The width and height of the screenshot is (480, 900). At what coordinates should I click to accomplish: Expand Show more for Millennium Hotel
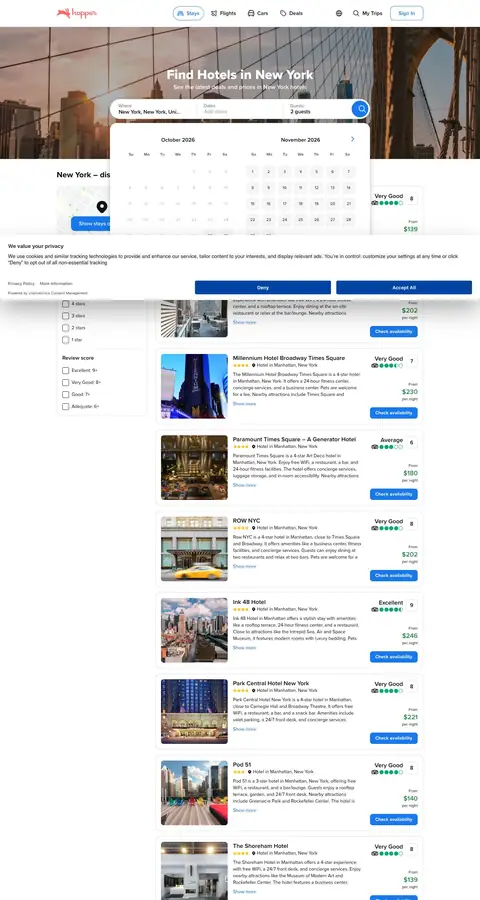point(244,404)
